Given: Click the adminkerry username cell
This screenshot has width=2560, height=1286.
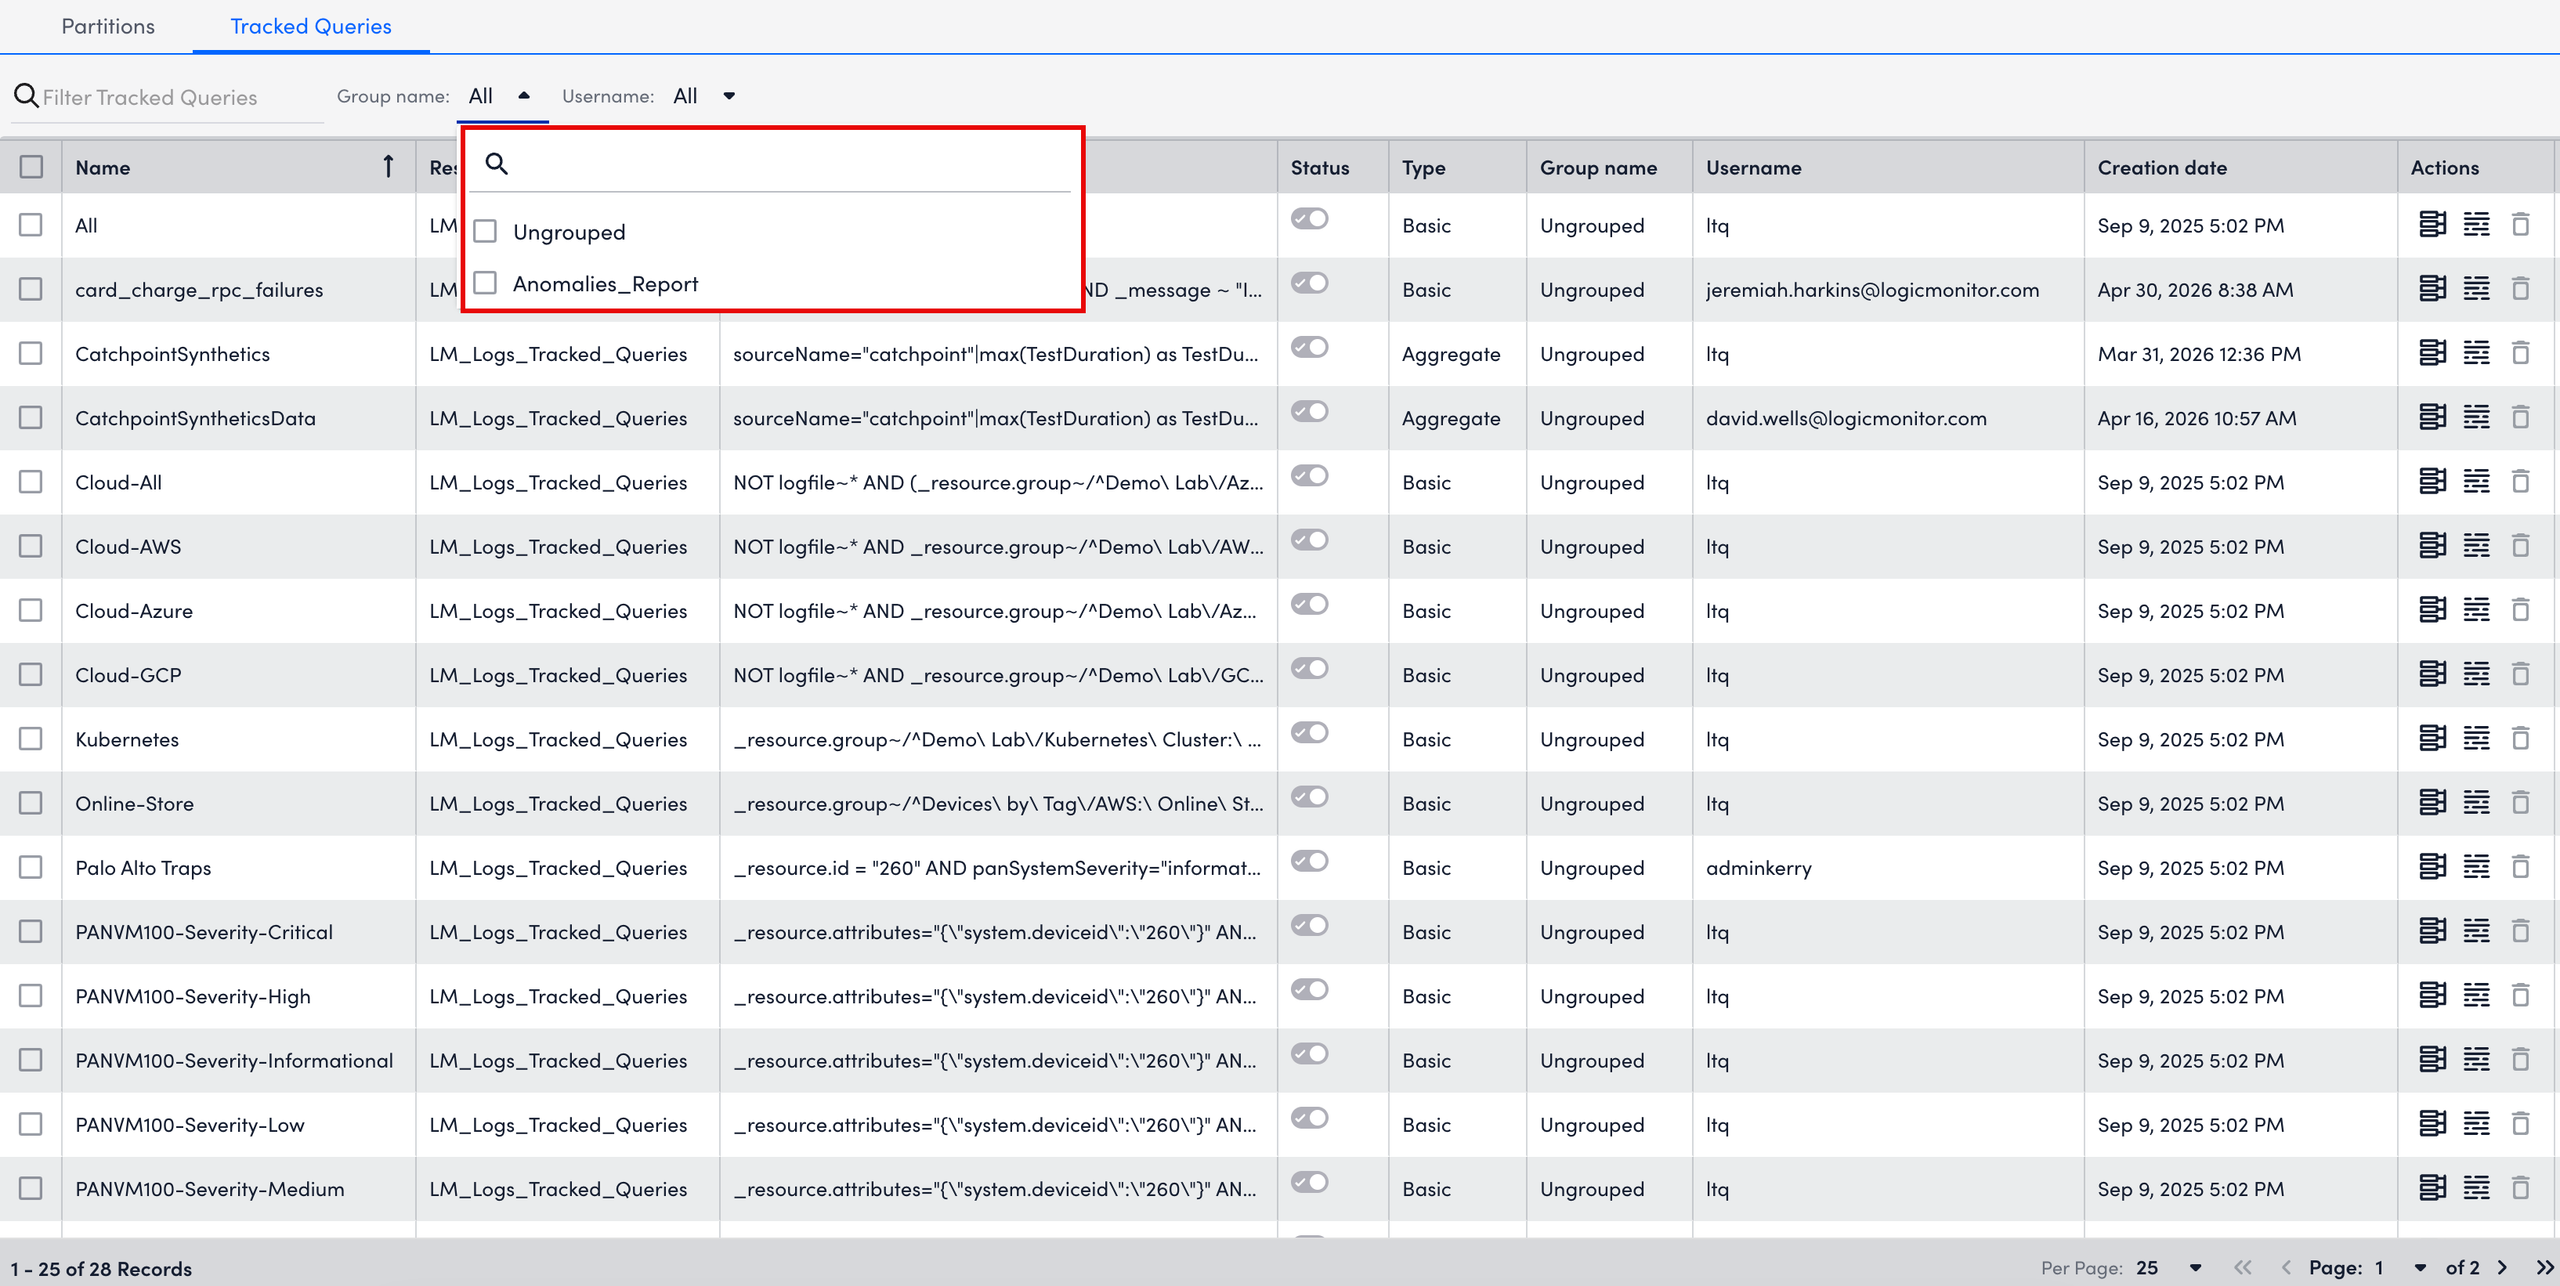Looking at the screenshot, I should (x=1758, y=868).
